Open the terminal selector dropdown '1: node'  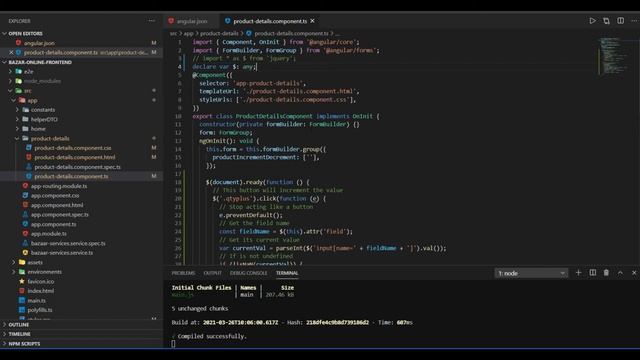(x=531, y=273)
